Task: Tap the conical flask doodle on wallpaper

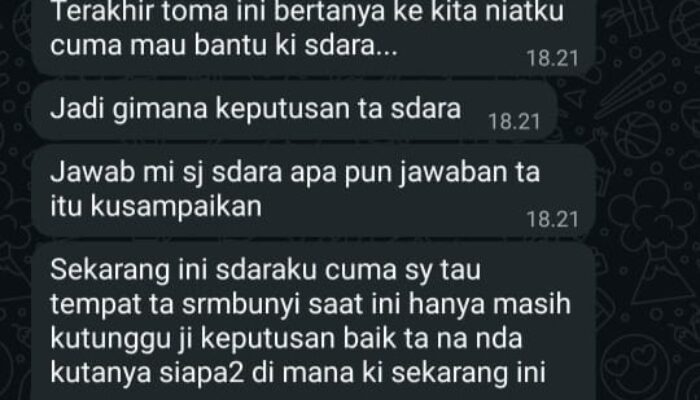Action: 664,276
